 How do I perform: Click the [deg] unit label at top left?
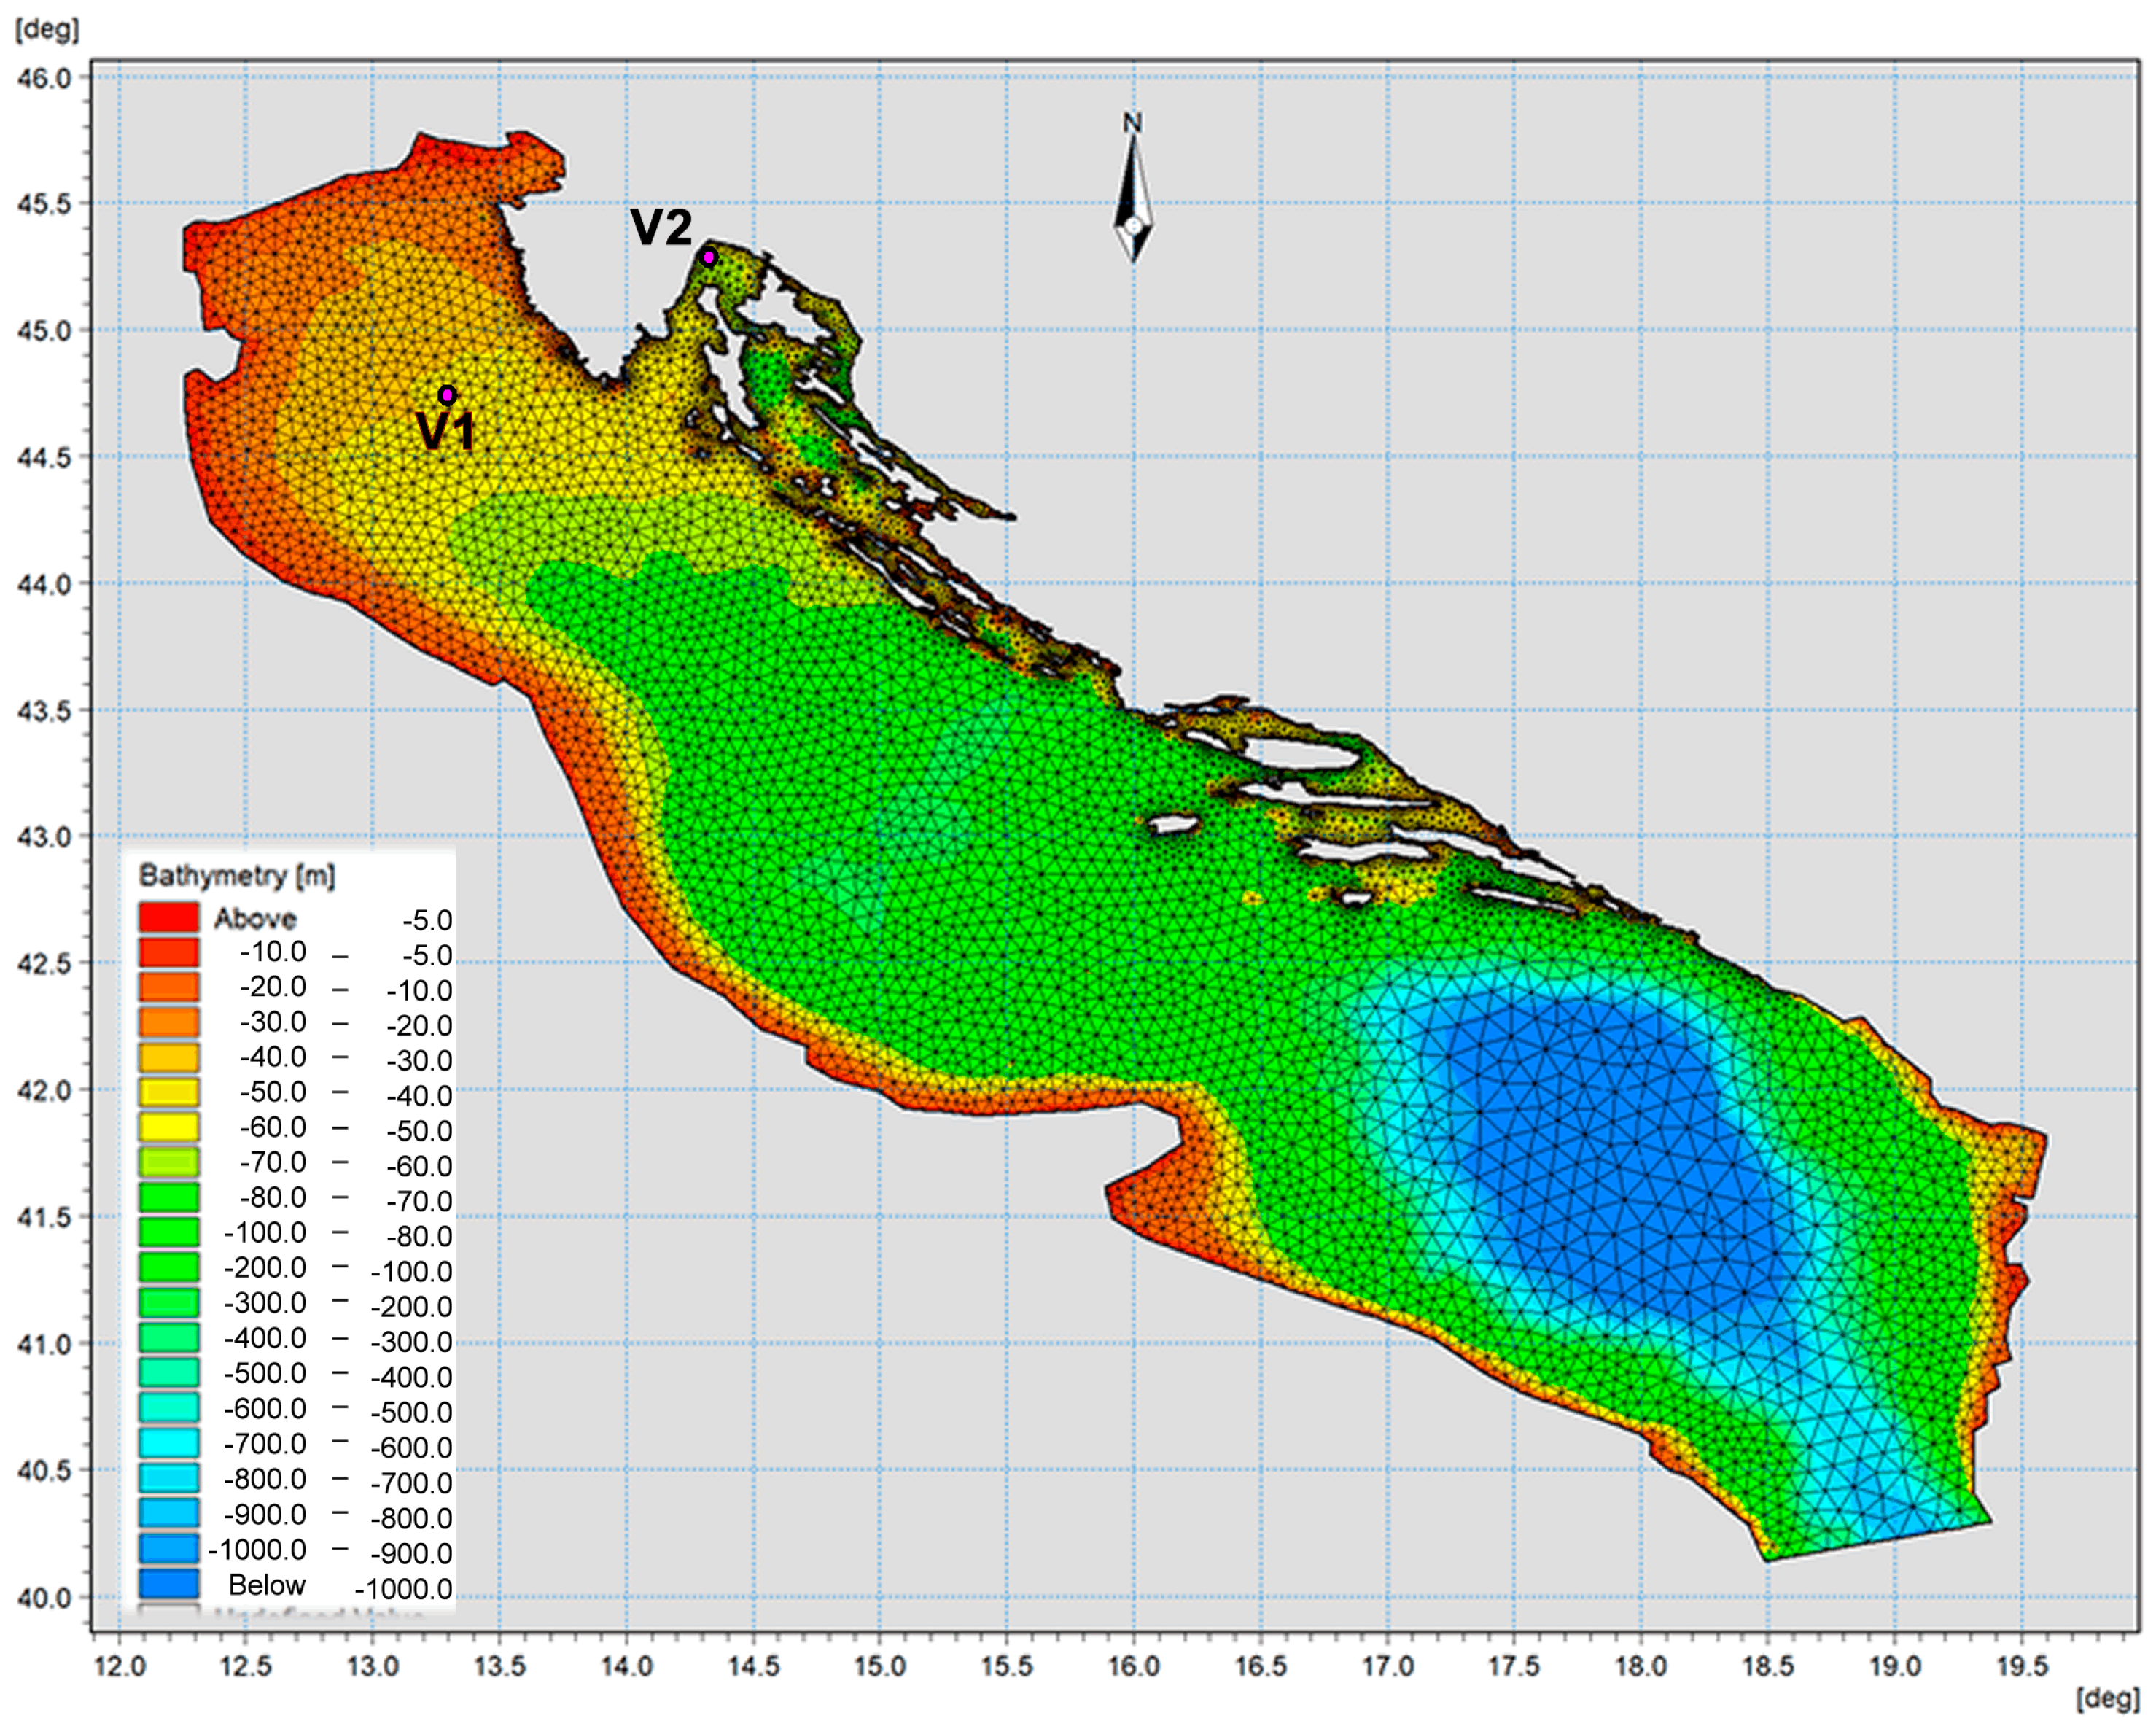pos(47,28)
